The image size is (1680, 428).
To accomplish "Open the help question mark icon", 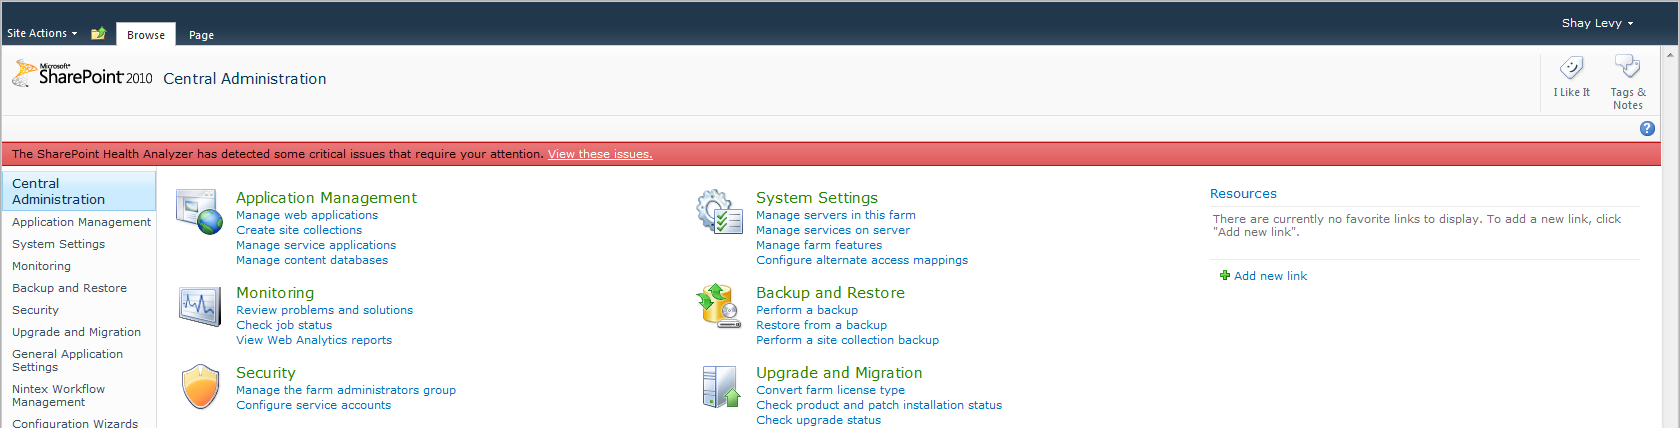I will (x=1647, y=129).
